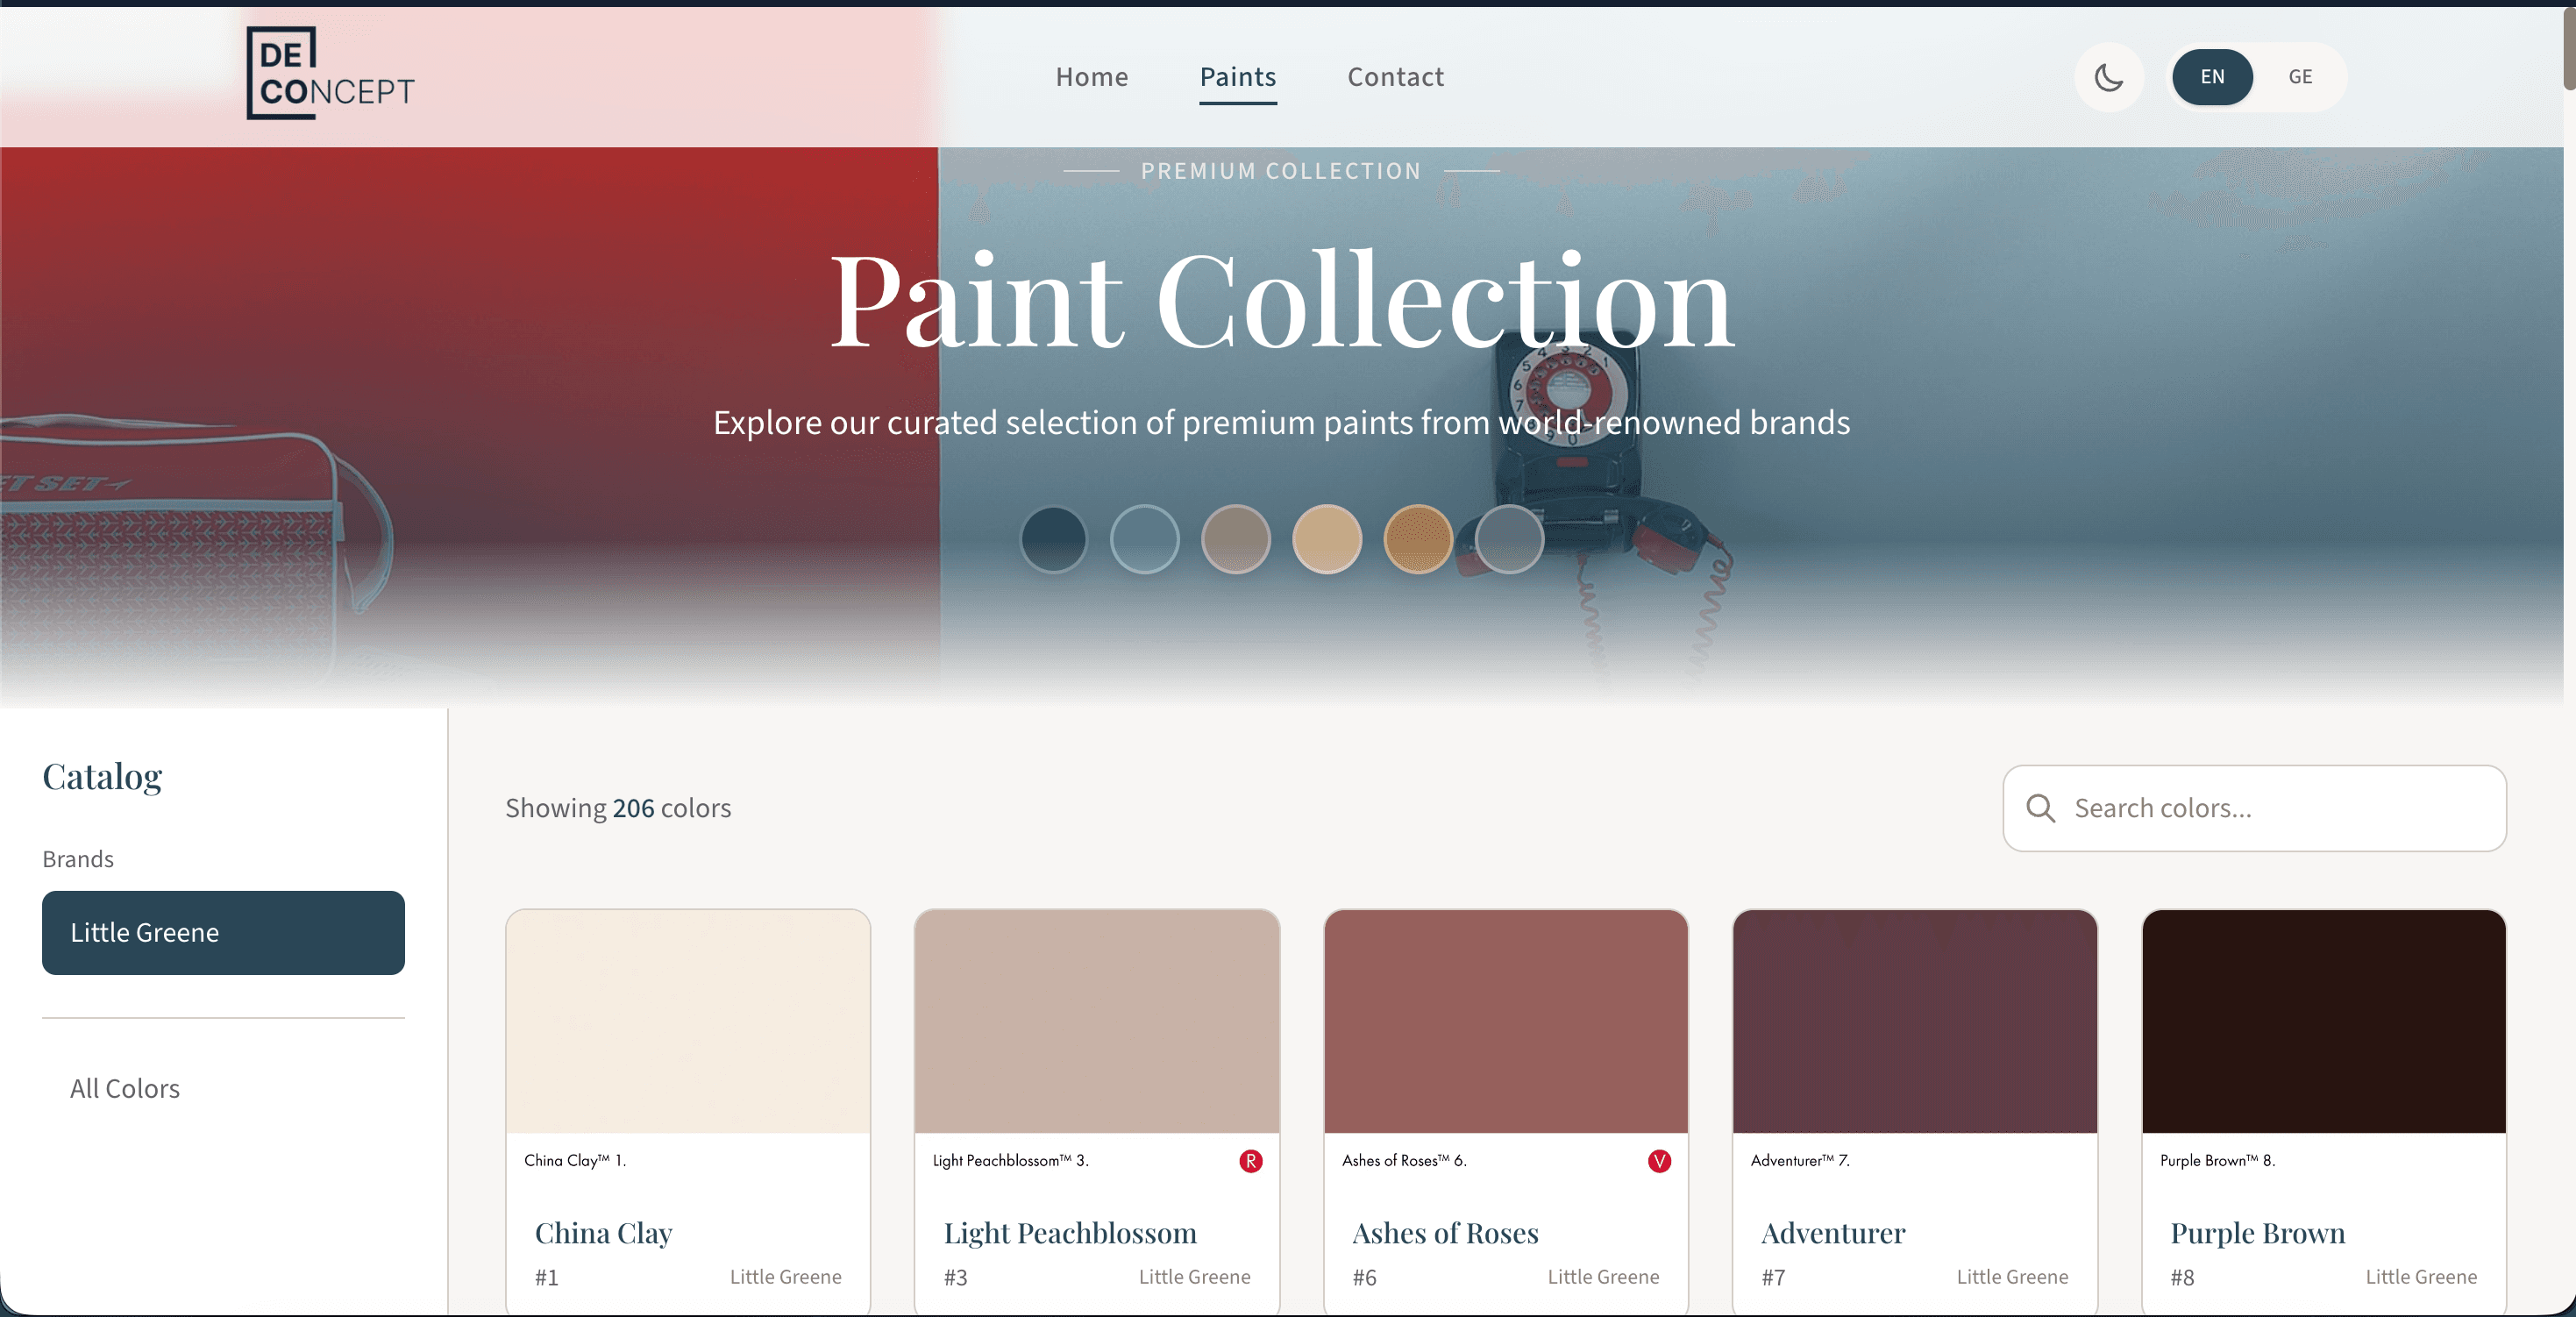
Task: Open the Purple Brown swatch
Action: [x=2323, y=1021]
